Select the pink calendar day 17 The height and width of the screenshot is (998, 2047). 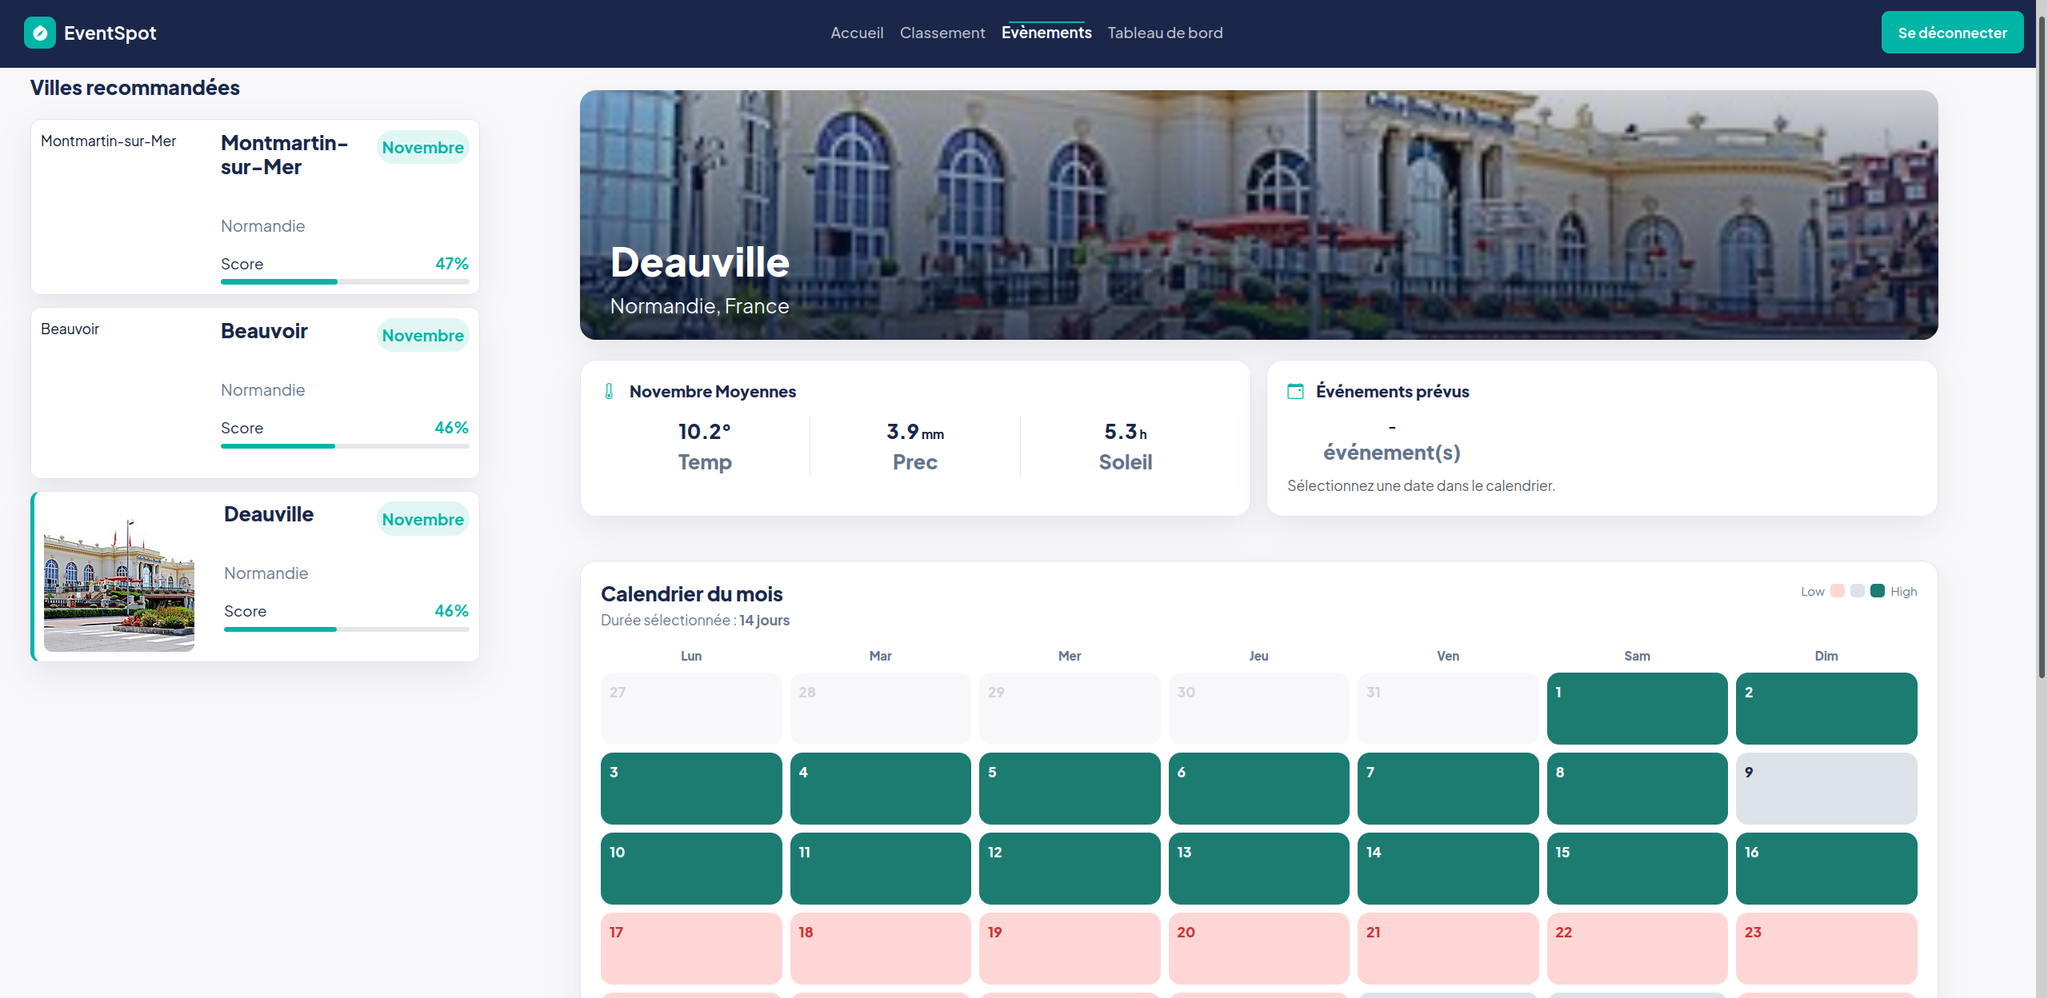tap(691, 948)
